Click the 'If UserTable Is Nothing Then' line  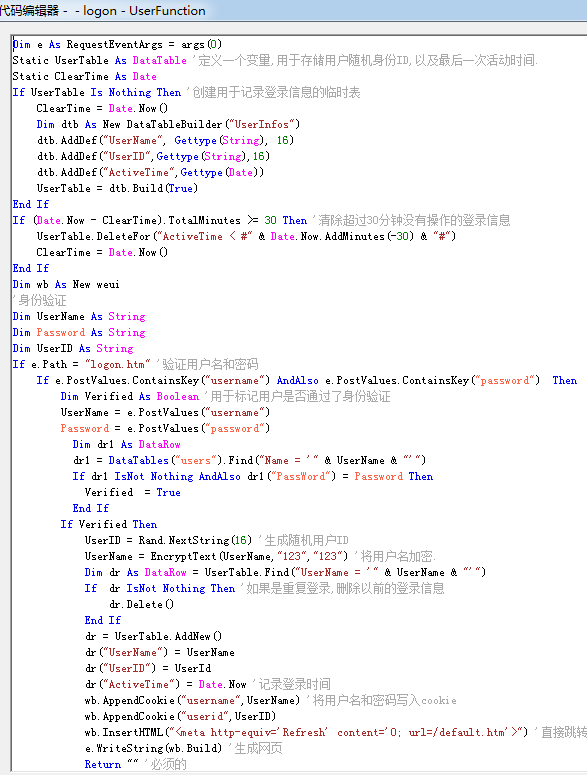pyautogui.click(x=186, y=92)
